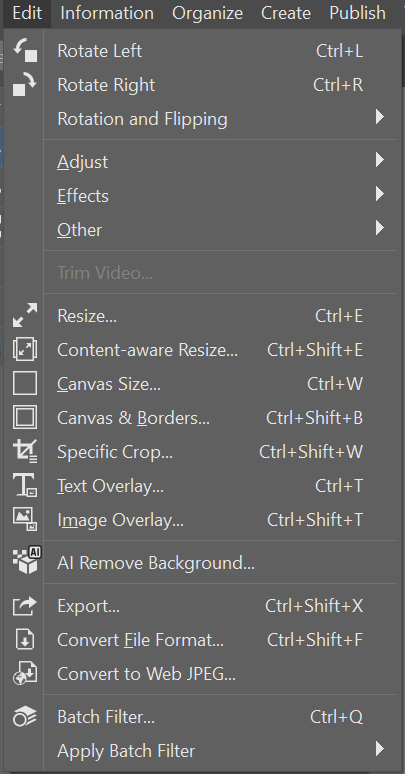
Task: Expand the Apply Batch Filter submenu
Action: tap(220, 750)
